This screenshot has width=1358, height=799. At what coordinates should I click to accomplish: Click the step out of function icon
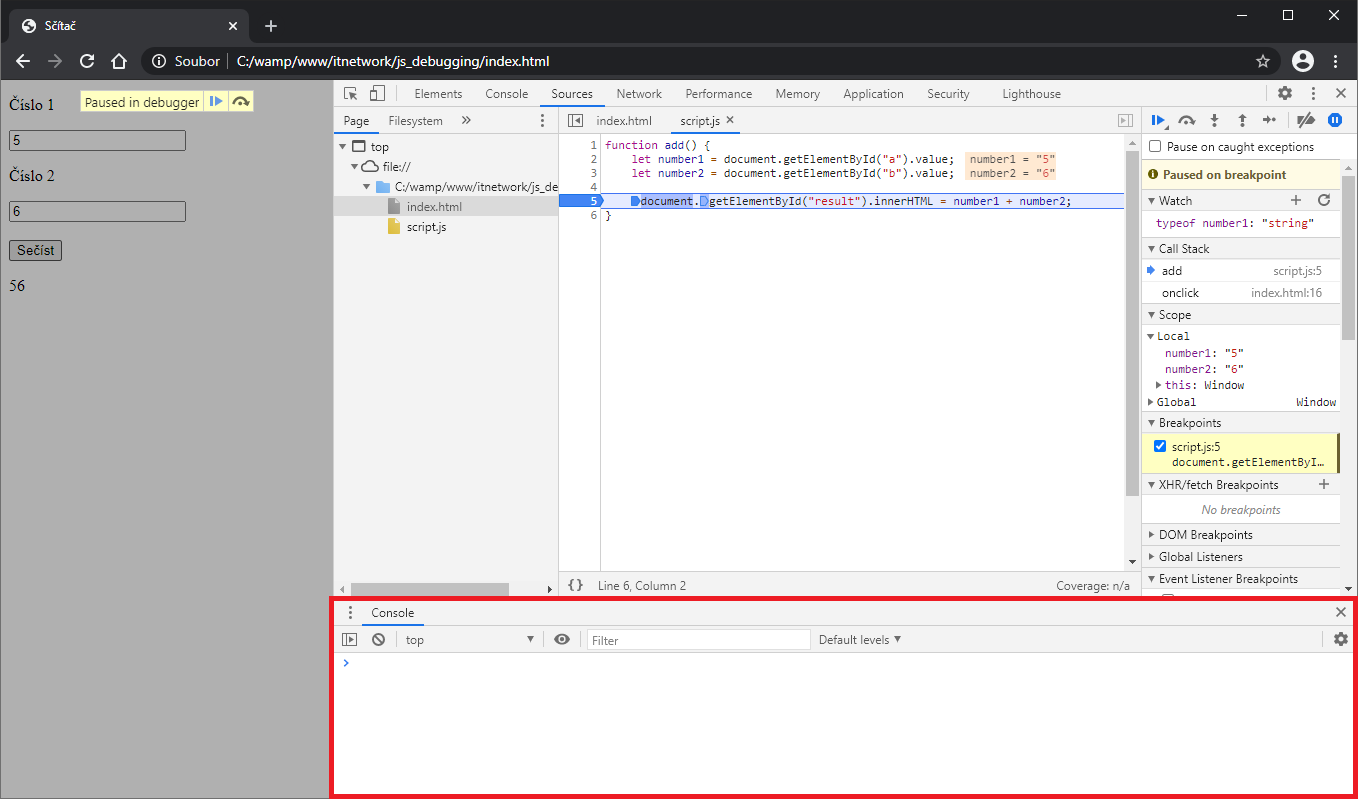[x=1242, y=120]
